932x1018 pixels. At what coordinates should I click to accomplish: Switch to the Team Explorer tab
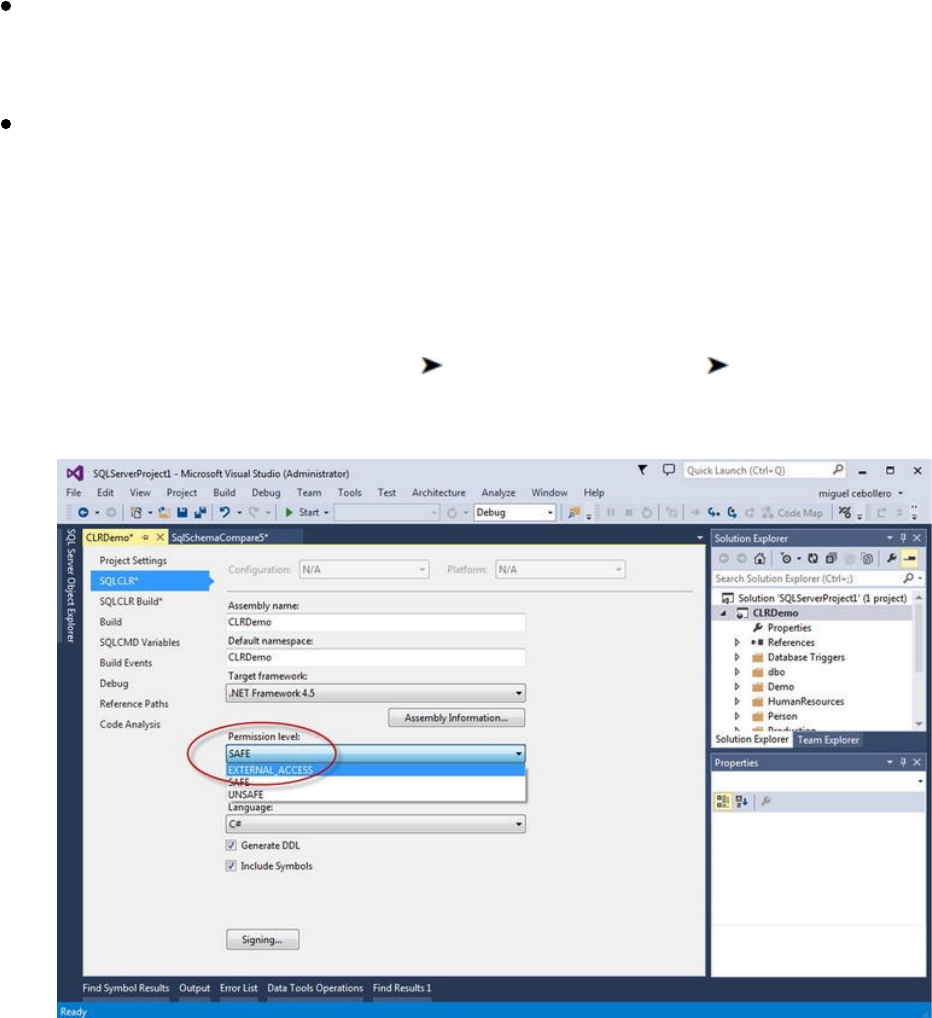[828, 739]
